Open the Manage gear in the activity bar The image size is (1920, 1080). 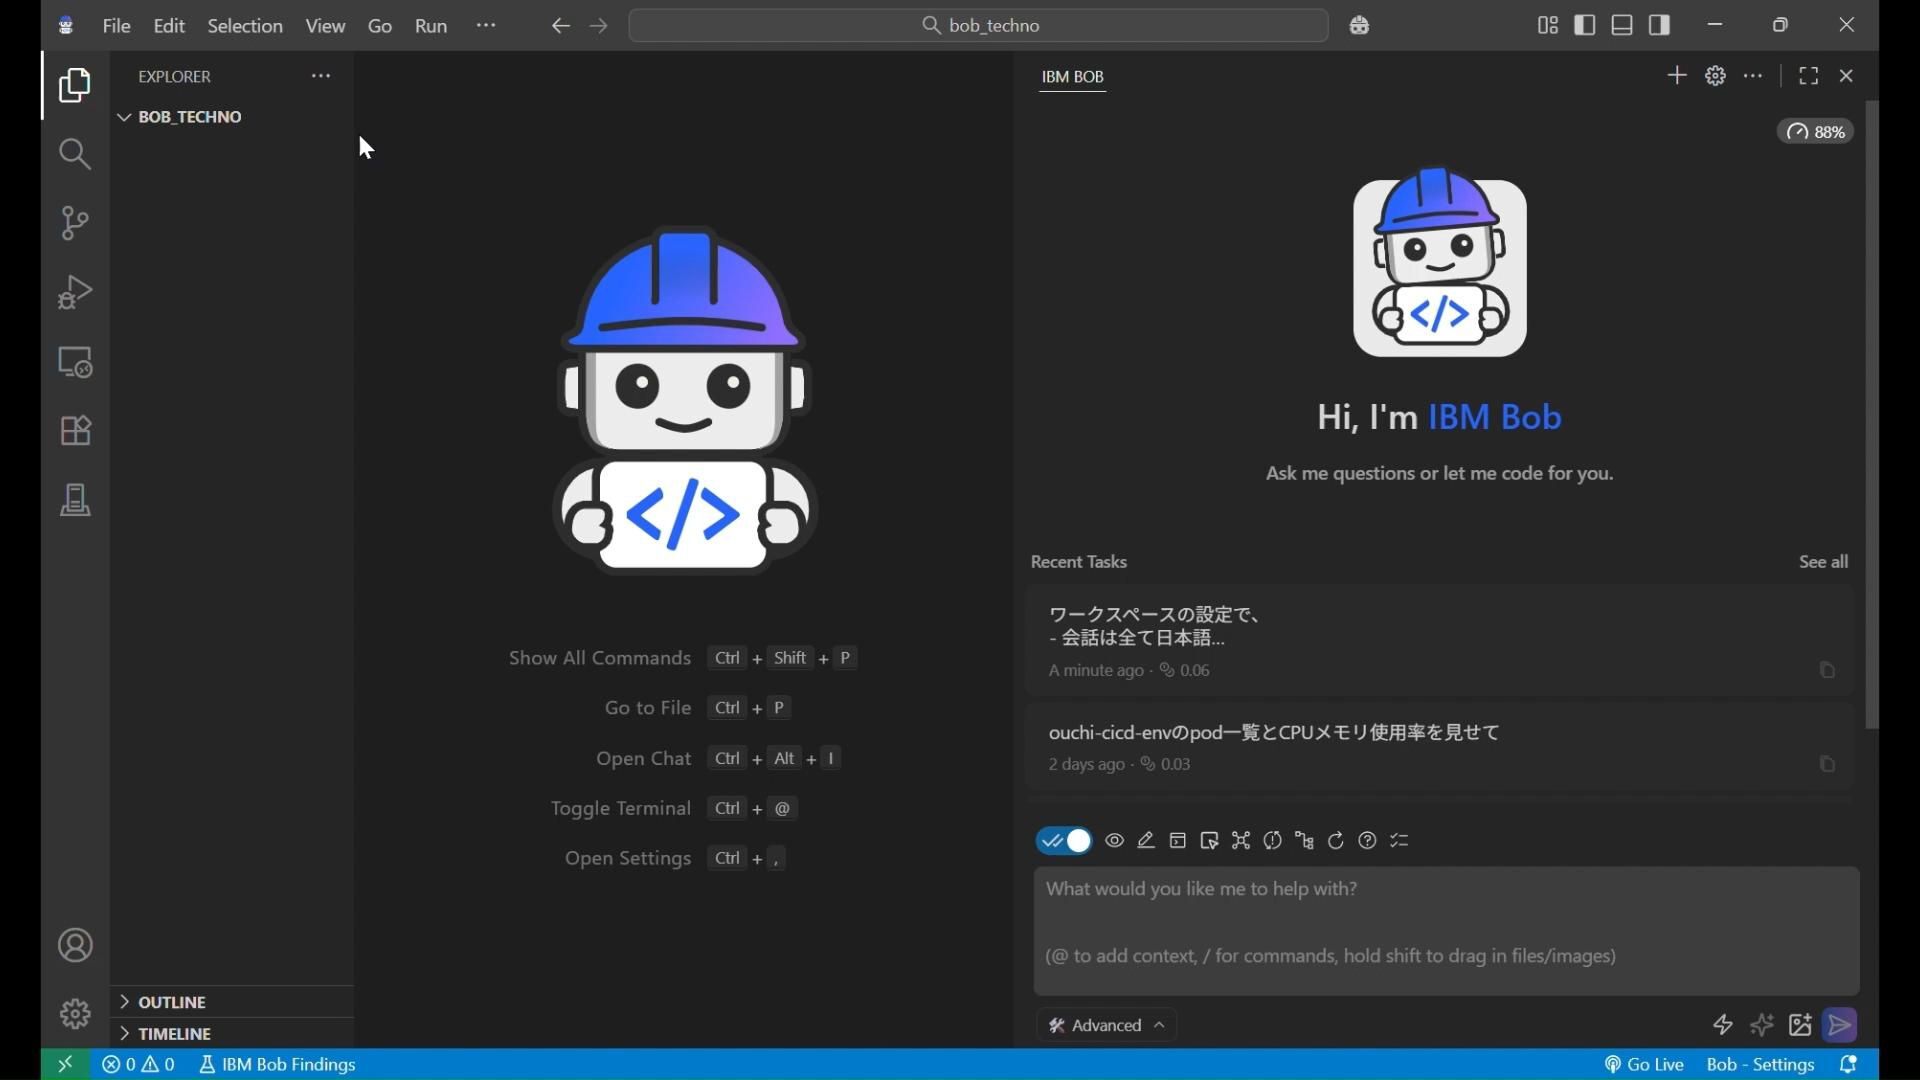[75, 1014]
